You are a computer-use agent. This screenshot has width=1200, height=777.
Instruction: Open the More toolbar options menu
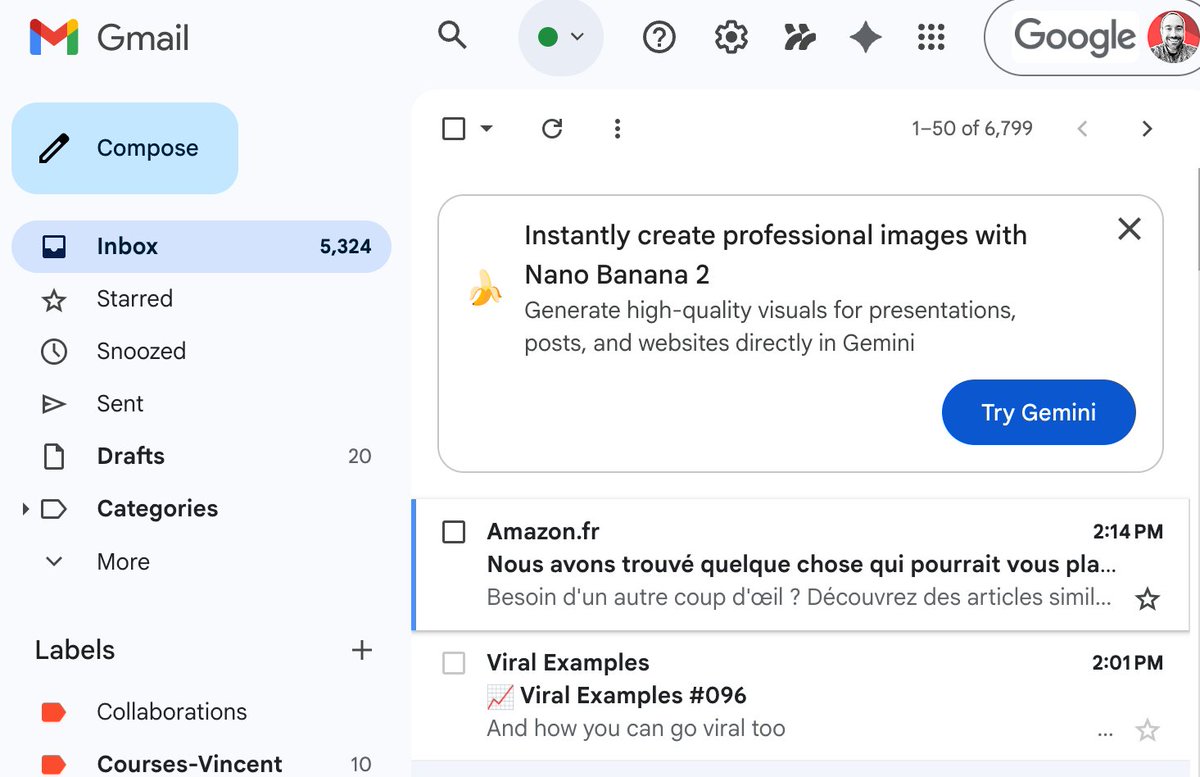[617, 128]
